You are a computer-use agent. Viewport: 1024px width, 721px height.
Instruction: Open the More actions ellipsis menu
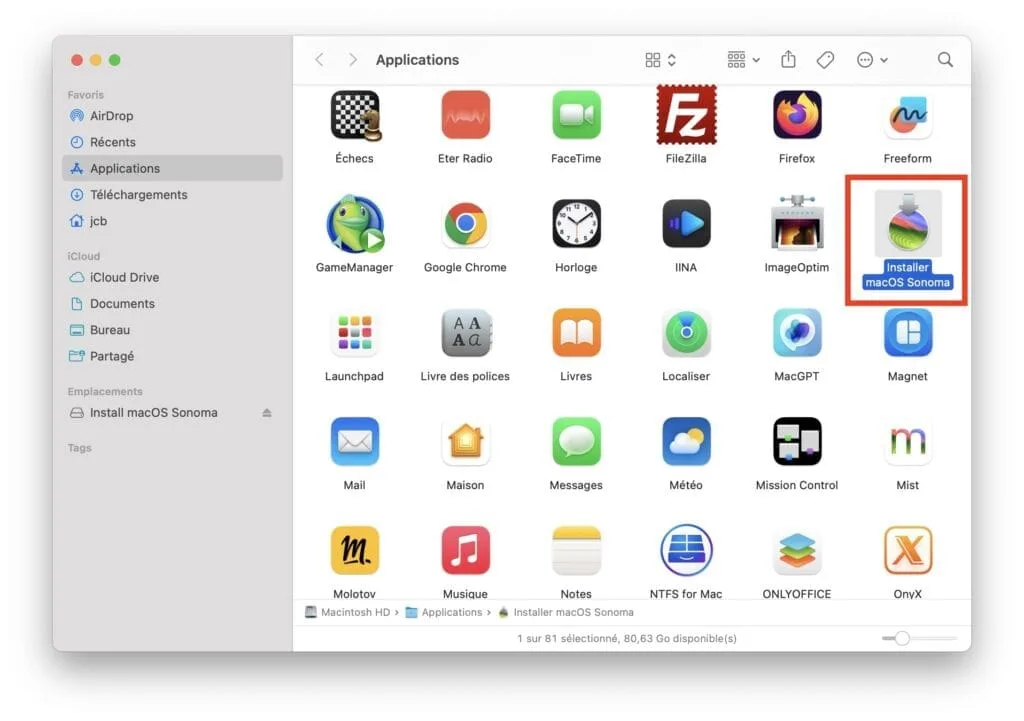tap(872, 60)
